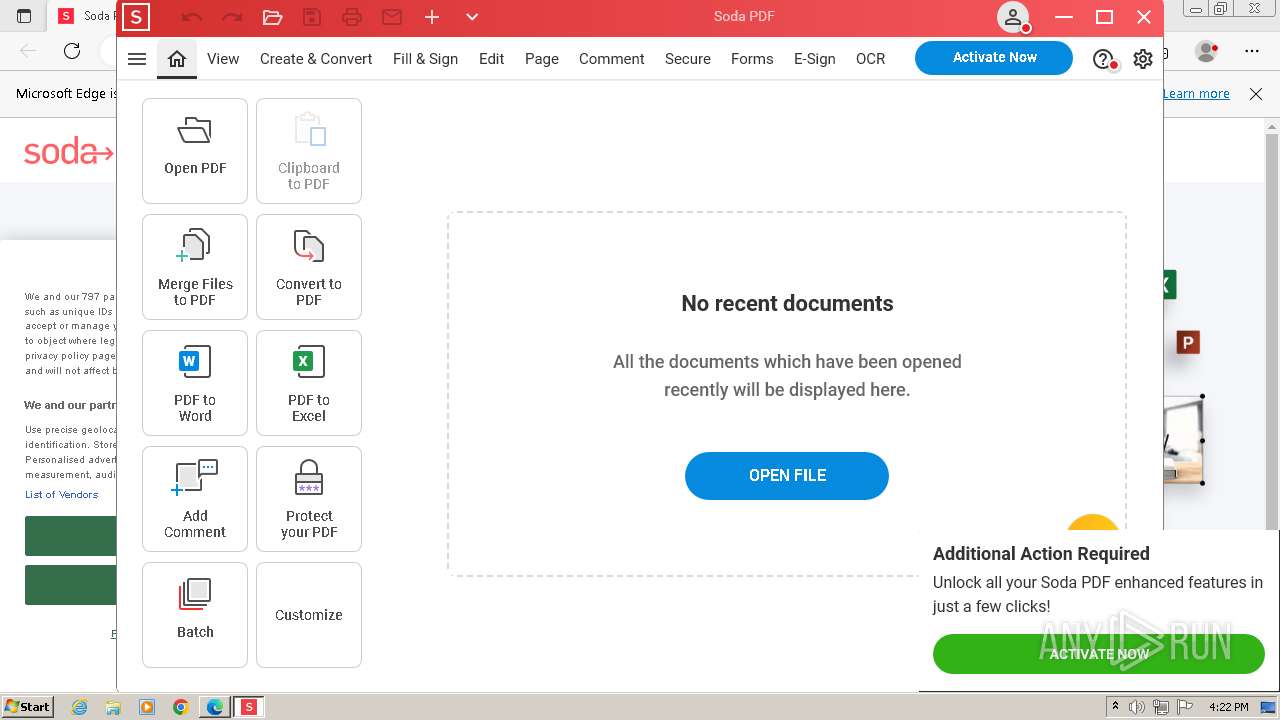Open the Protect your PDF tile
The height and width of the screenshot is (720, 1280).
[x=309, y=499]
